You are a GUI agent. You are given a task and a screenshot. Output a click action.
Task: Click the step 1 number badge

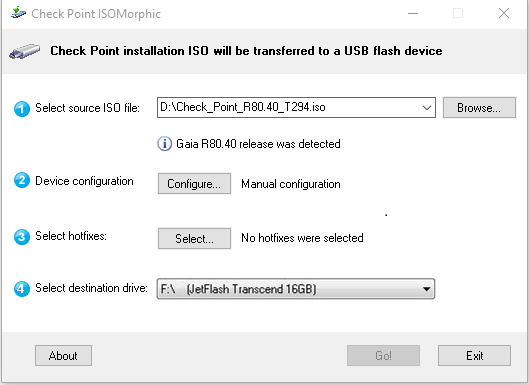click(x=22, y=109)
